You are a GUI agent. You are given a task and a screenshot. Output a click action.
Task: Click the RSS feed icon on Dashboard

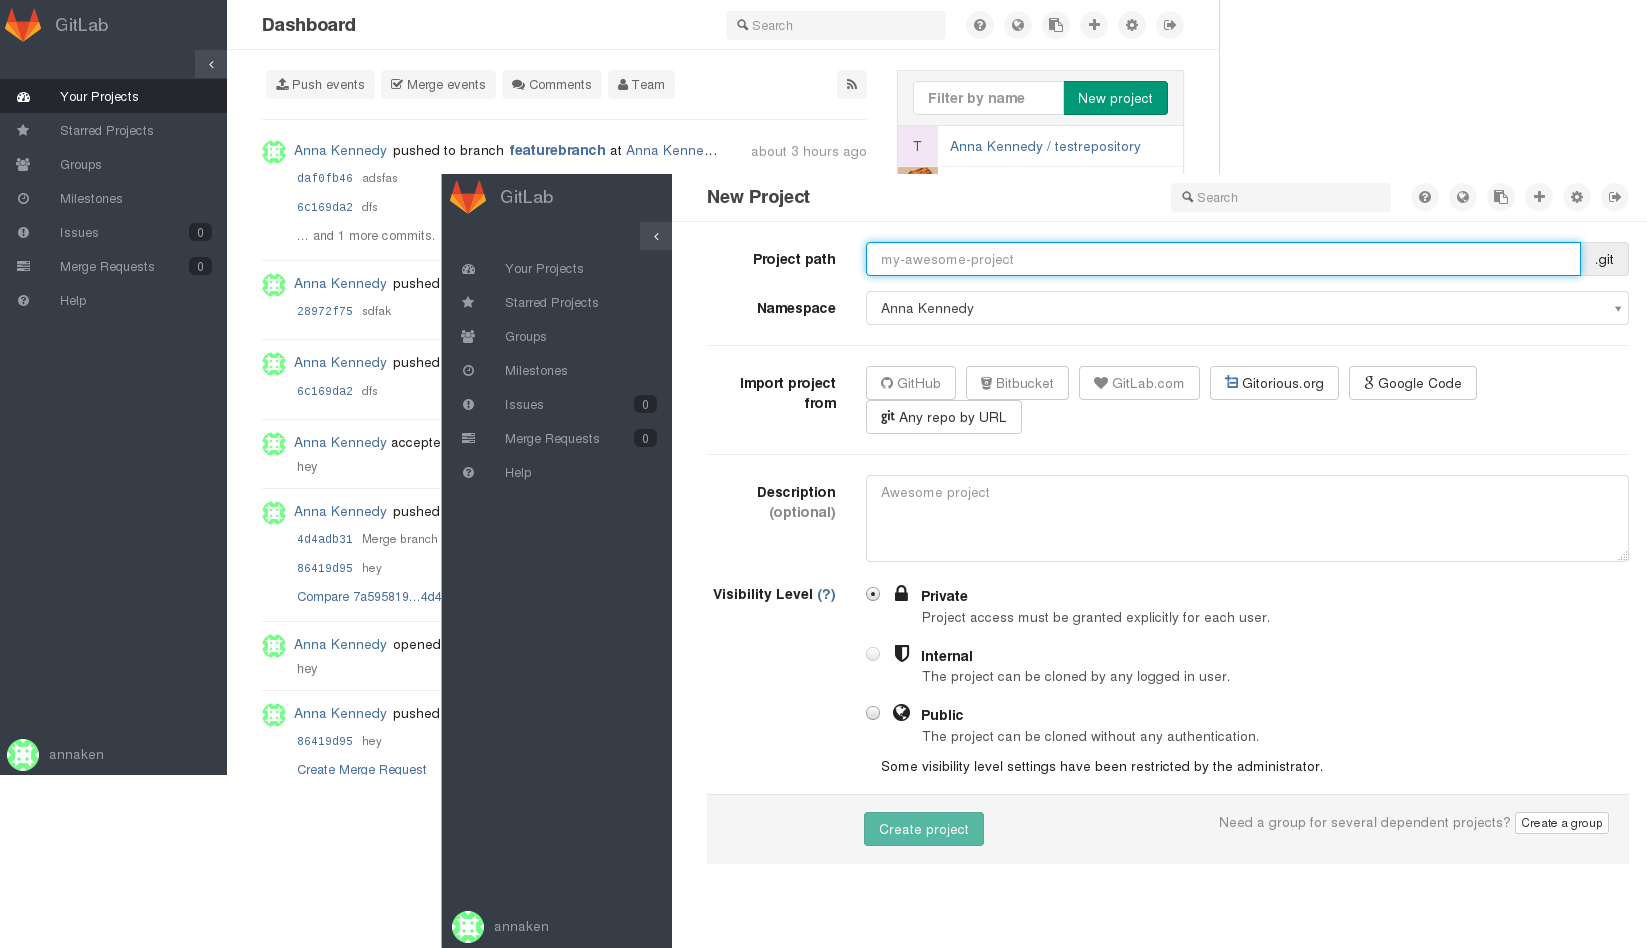point(852,85)
